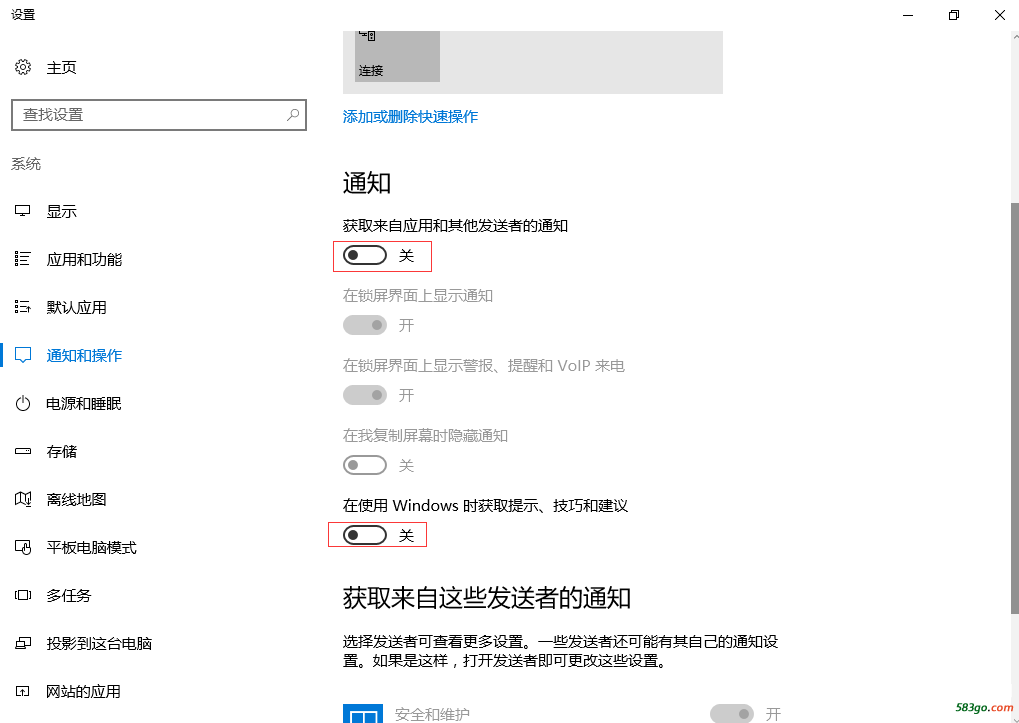Click the Notifications and actions speech icon
The image size is (1019, 723).
pyautogui.click(x=23, y=355)
